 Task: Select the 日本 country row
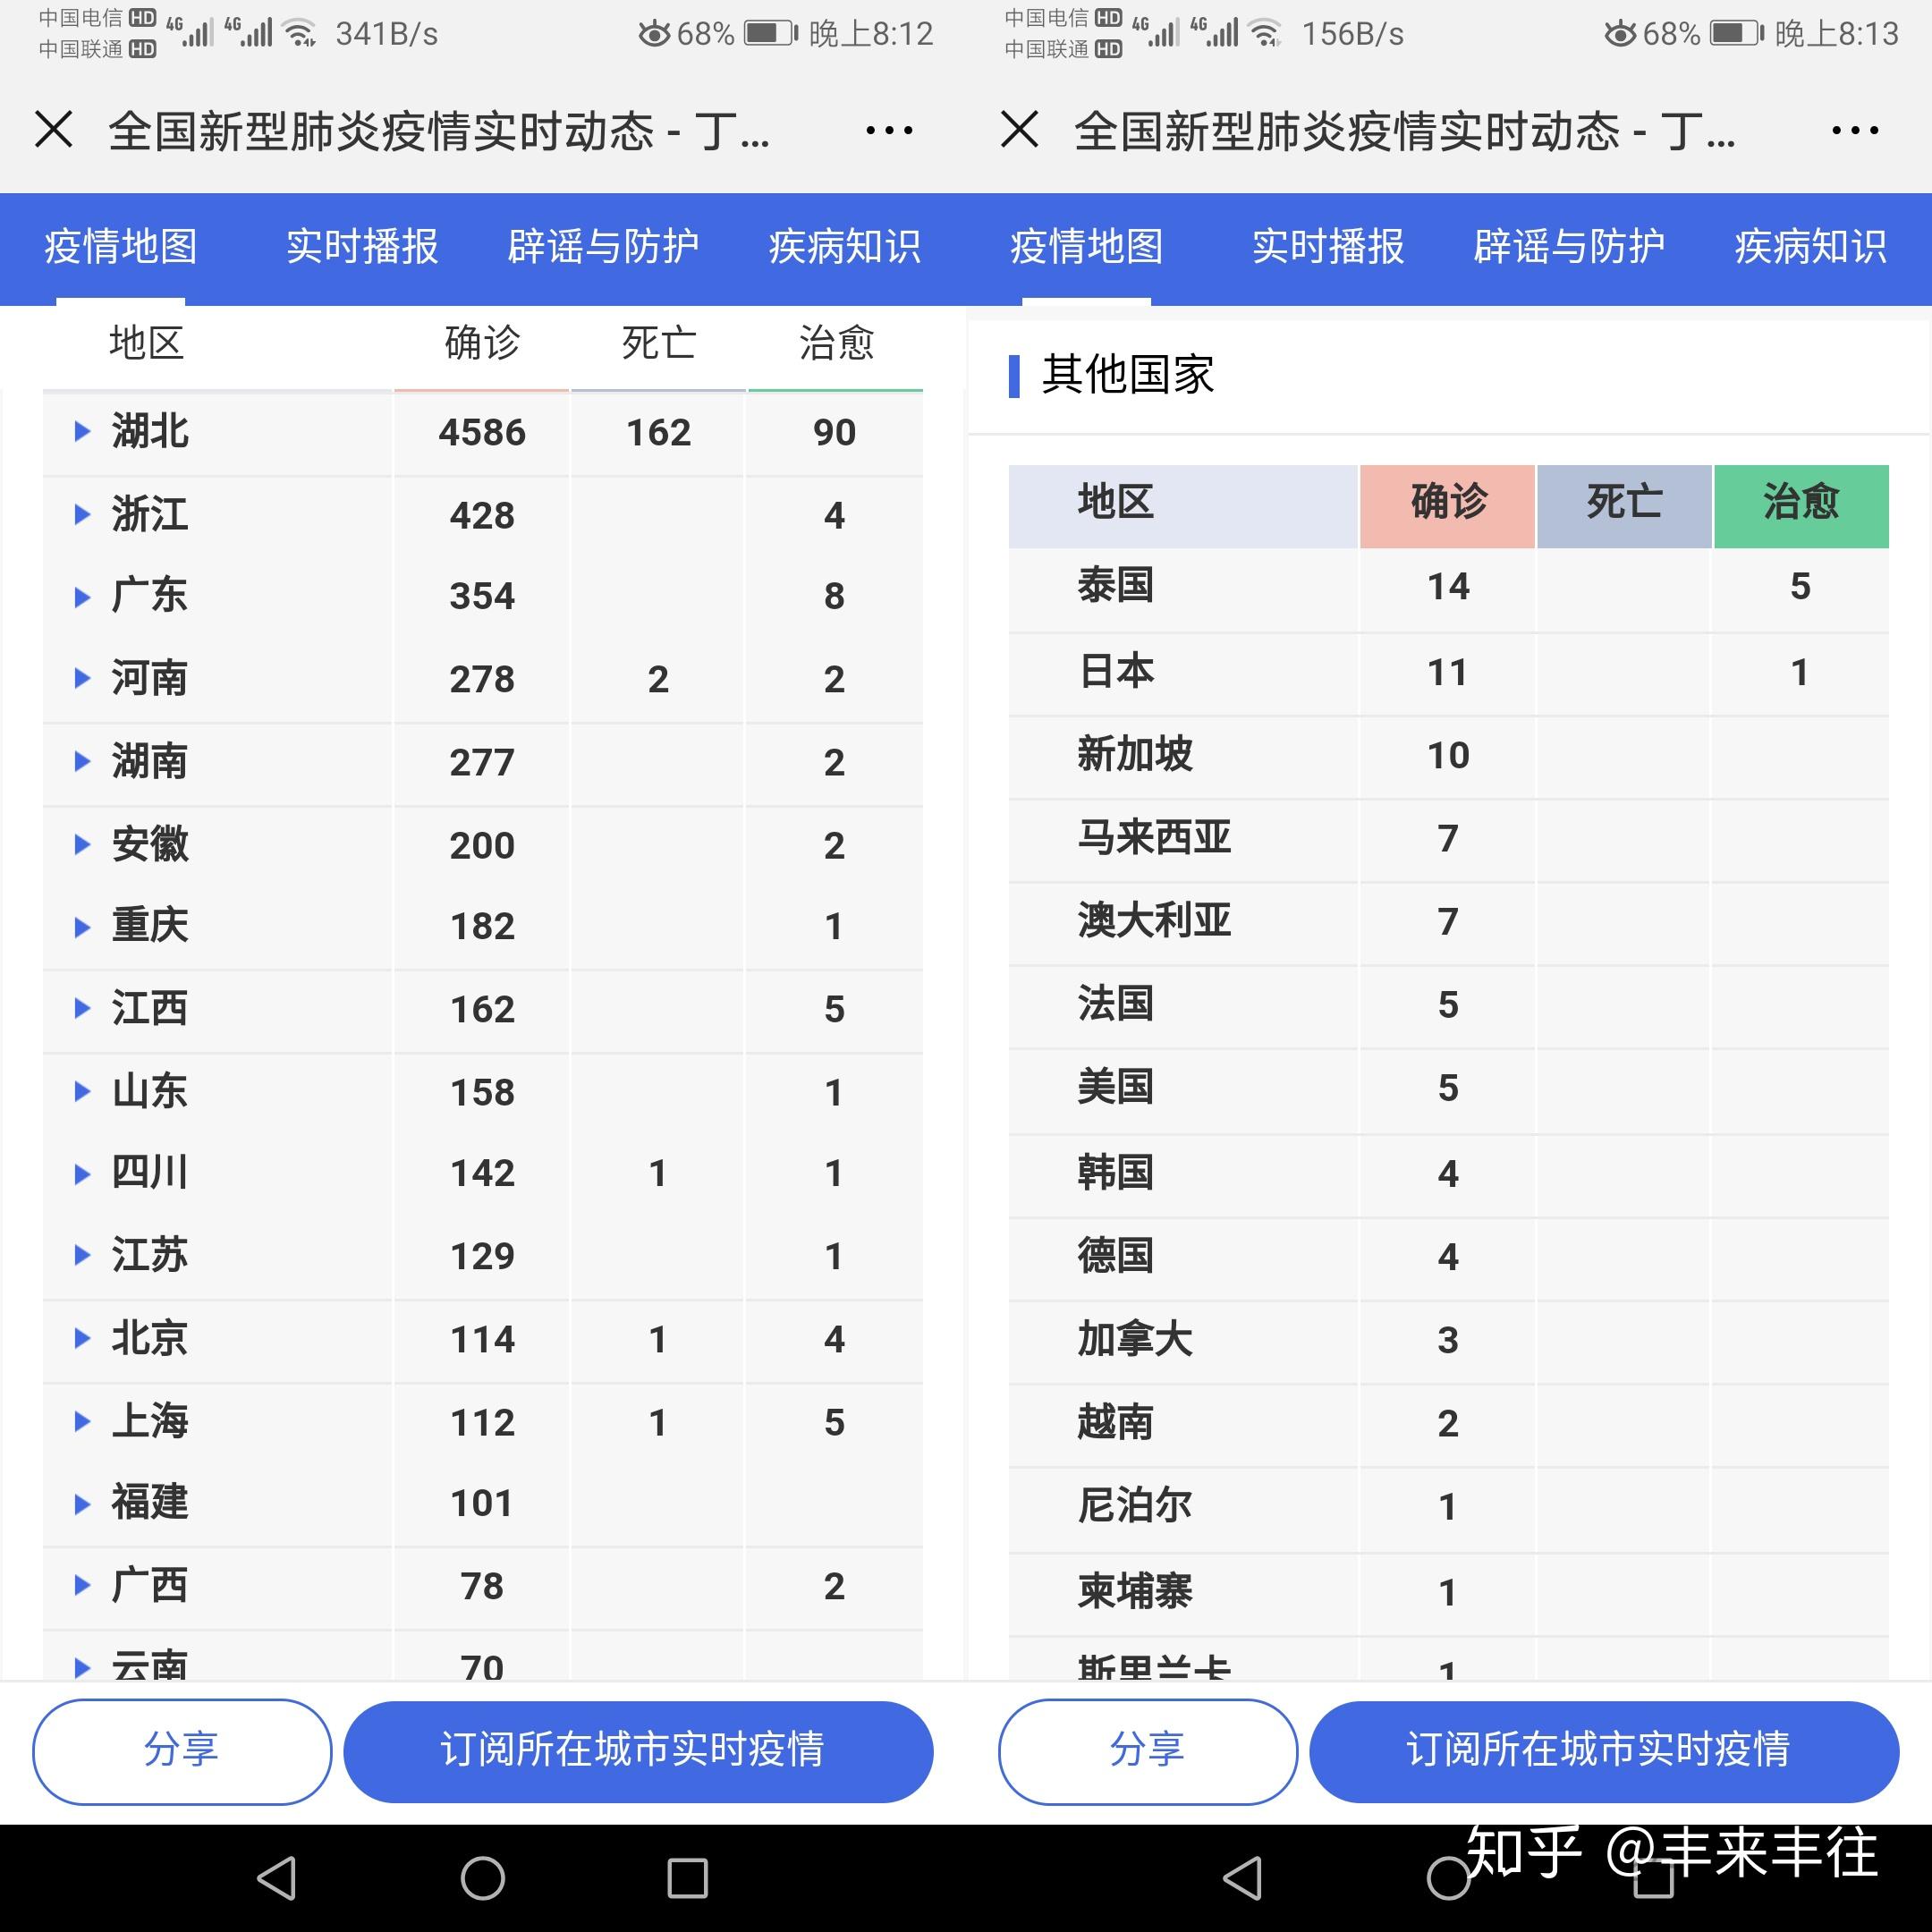(1448, 674)
